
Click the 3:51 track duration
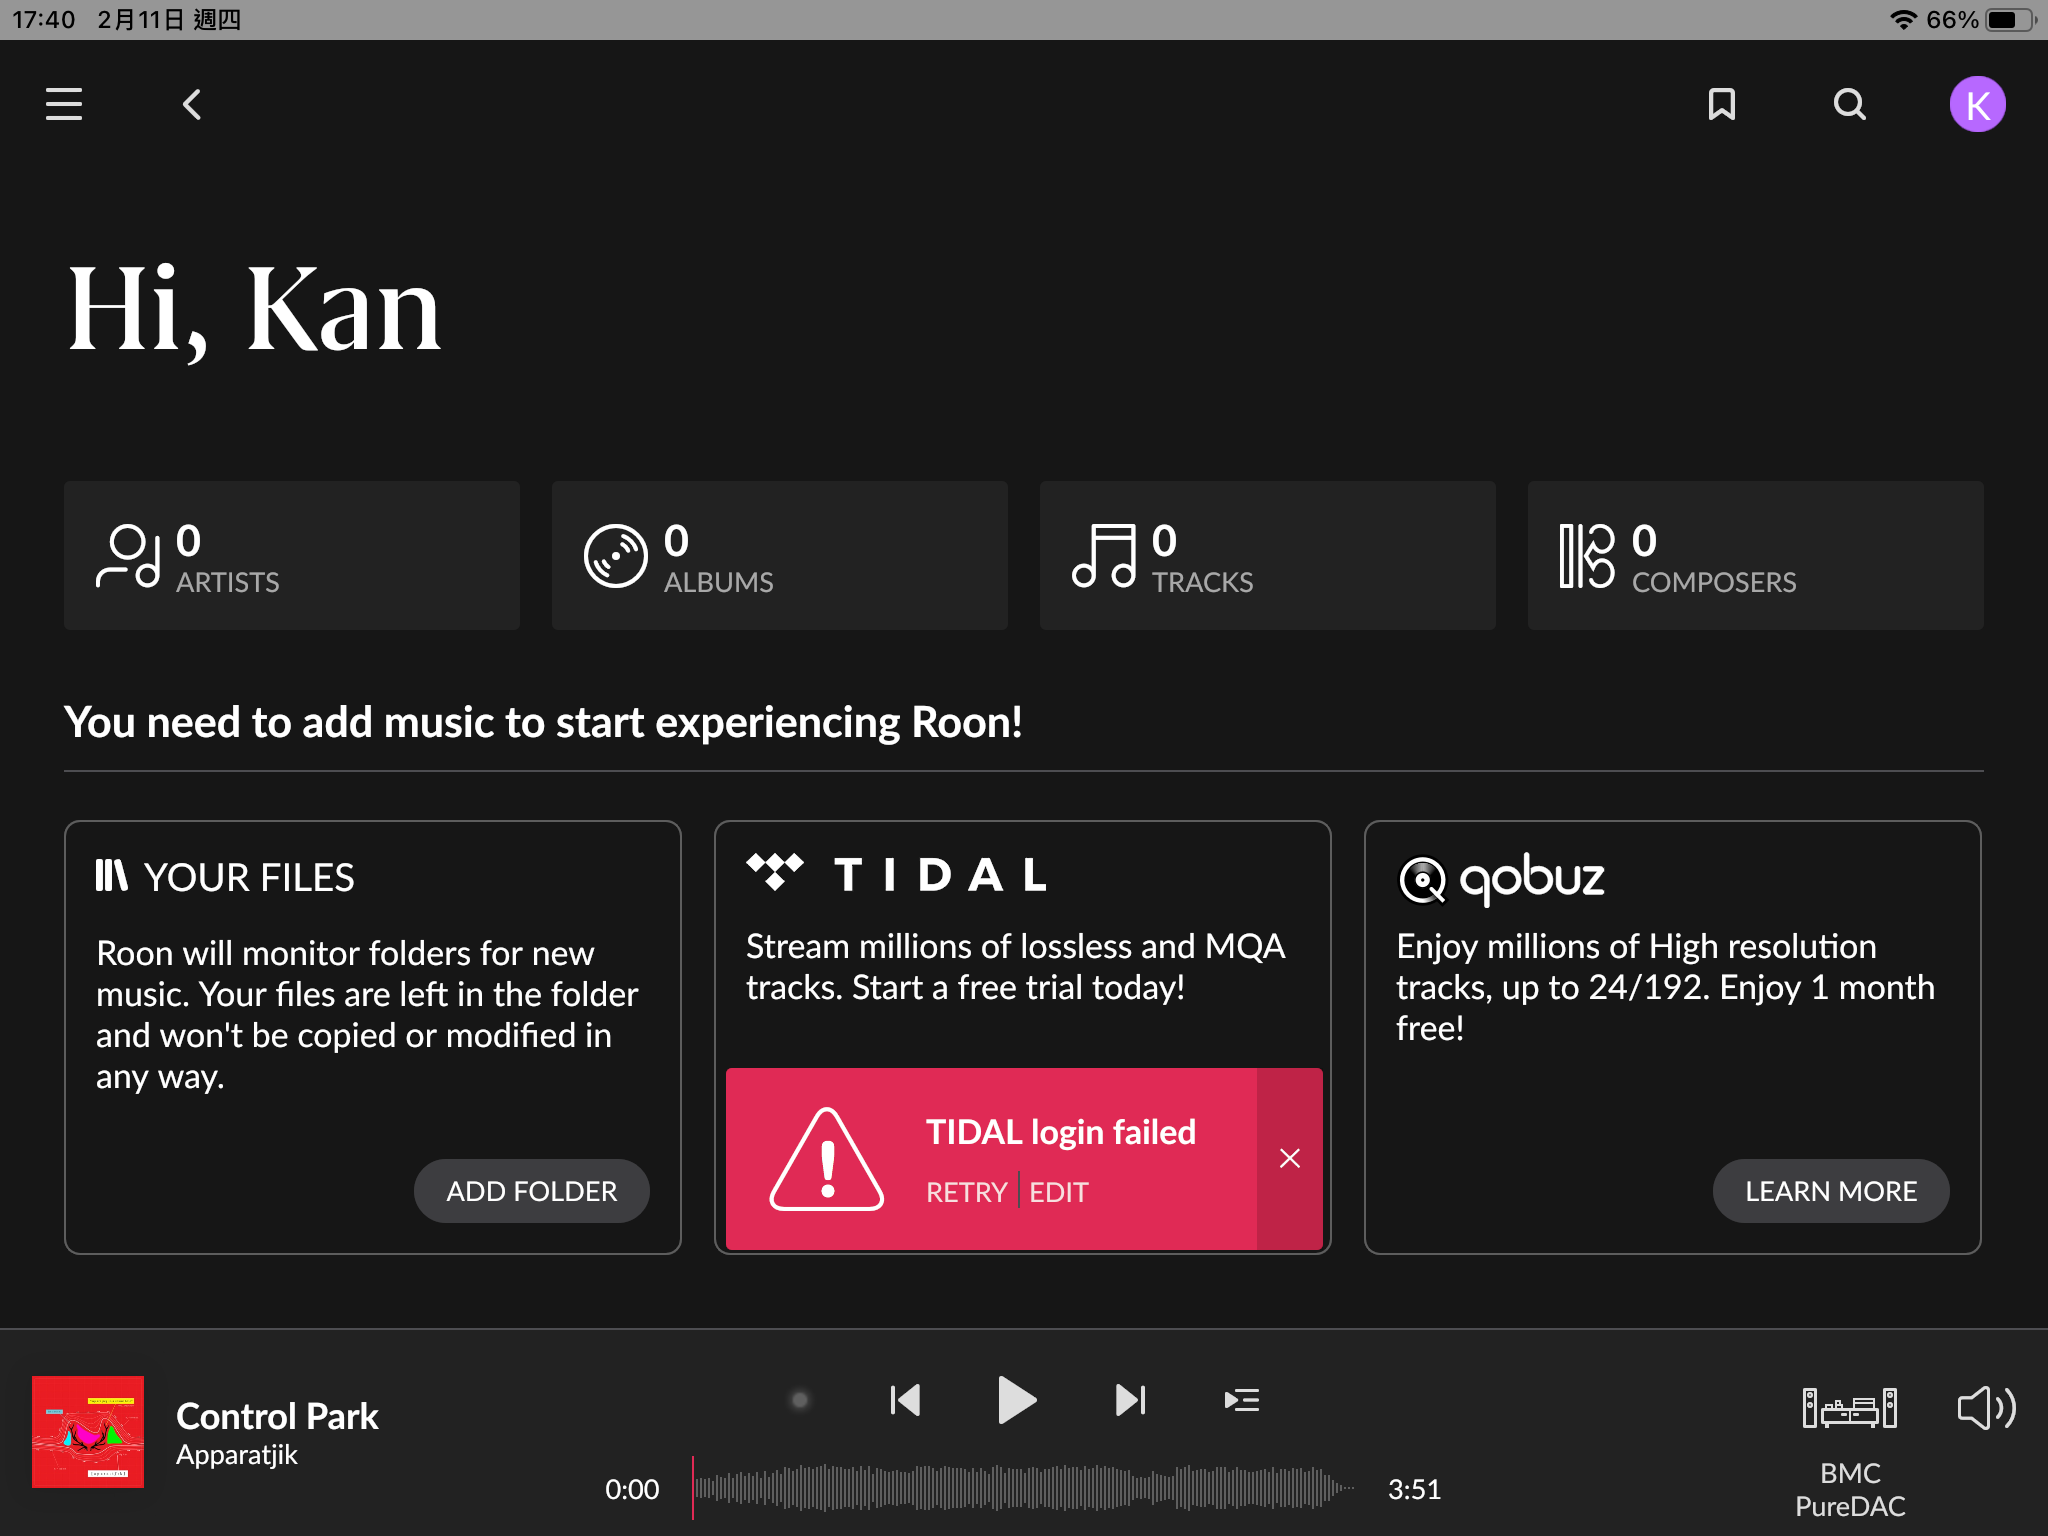tap(1414, 1489)
